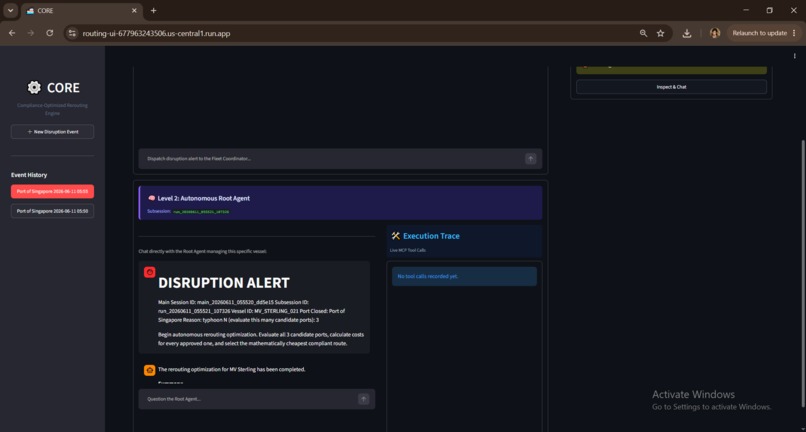
Task: Open the Port of Singapore 05:55 event
Action: point(52,191)
